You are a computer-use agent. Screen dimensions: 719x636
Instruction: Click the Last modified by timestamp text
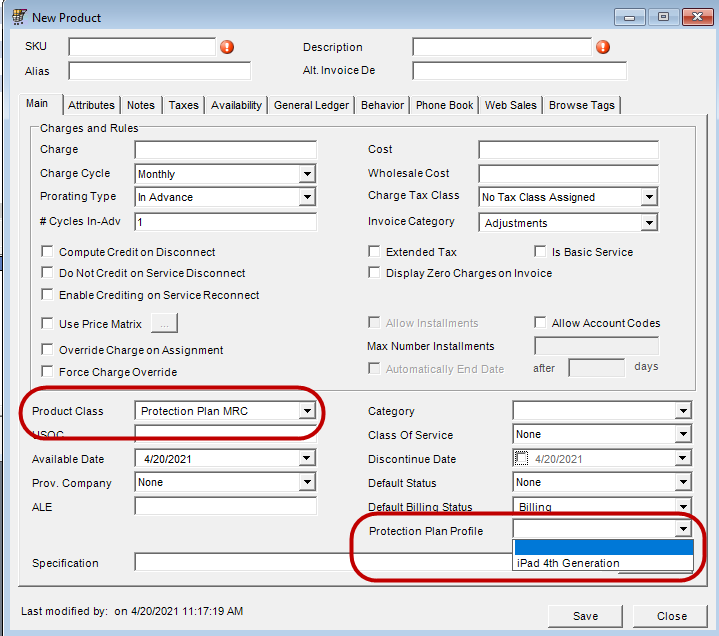[132, 611]
